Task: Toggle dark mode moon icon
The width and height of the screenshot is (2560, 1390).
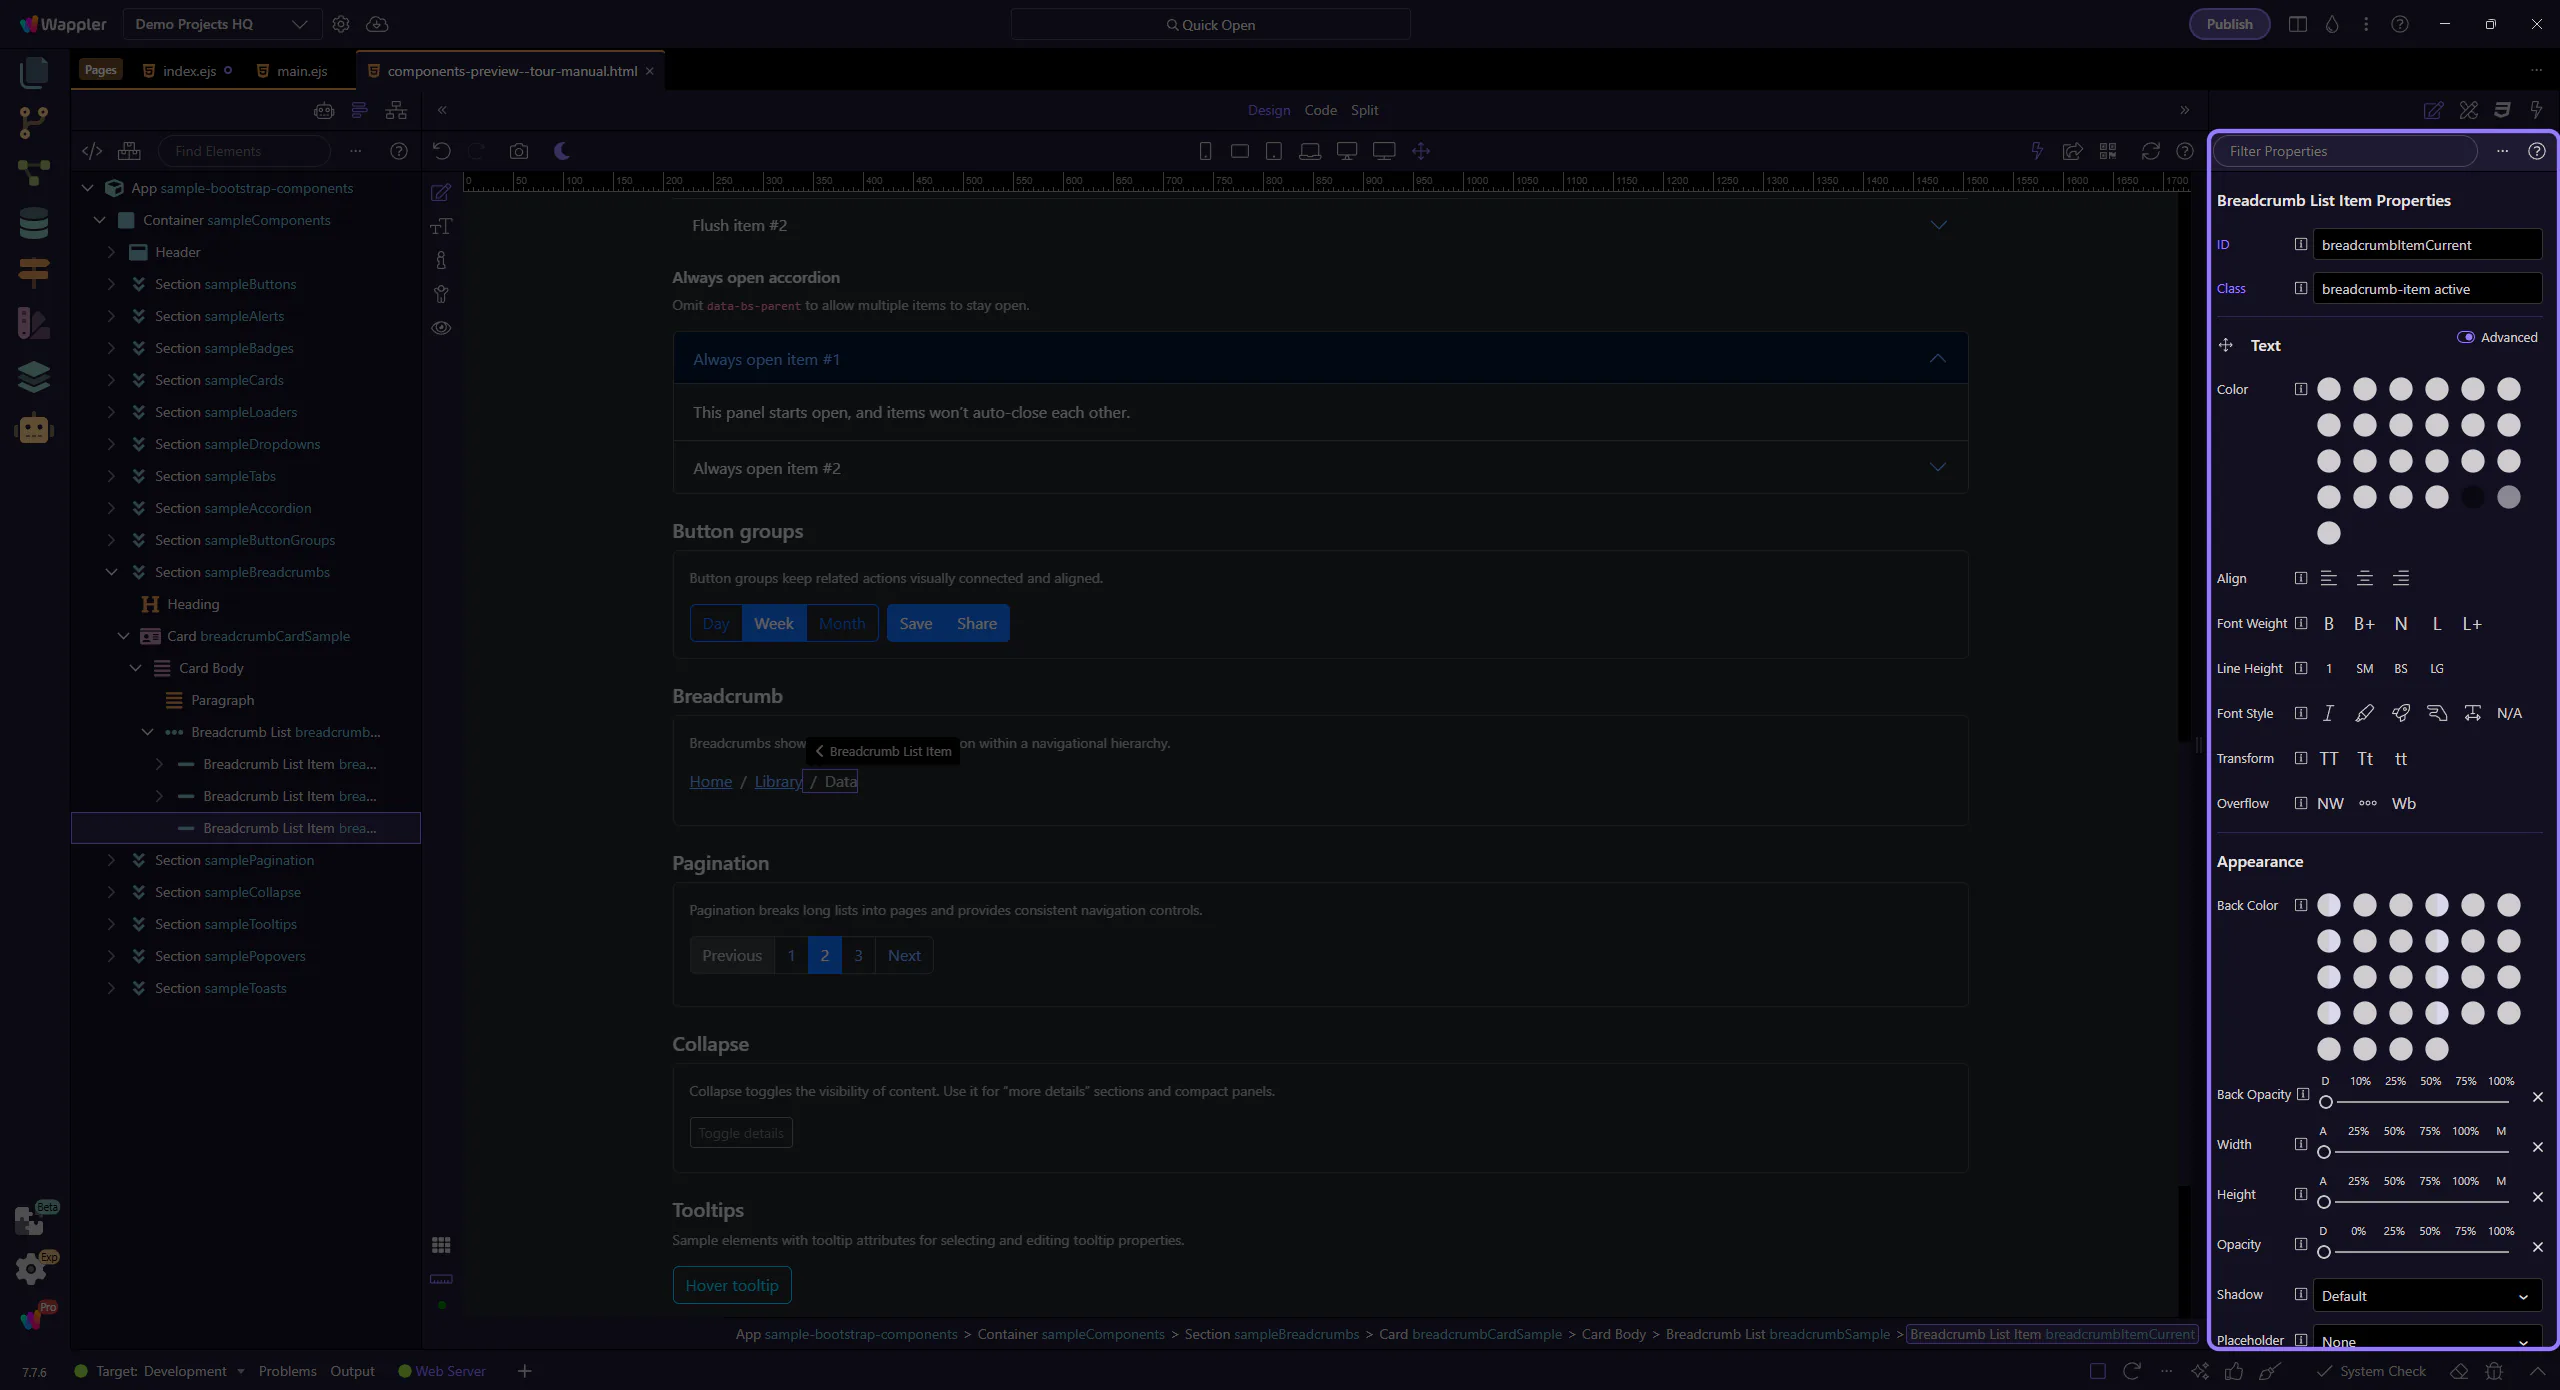Action: point(562,151)
